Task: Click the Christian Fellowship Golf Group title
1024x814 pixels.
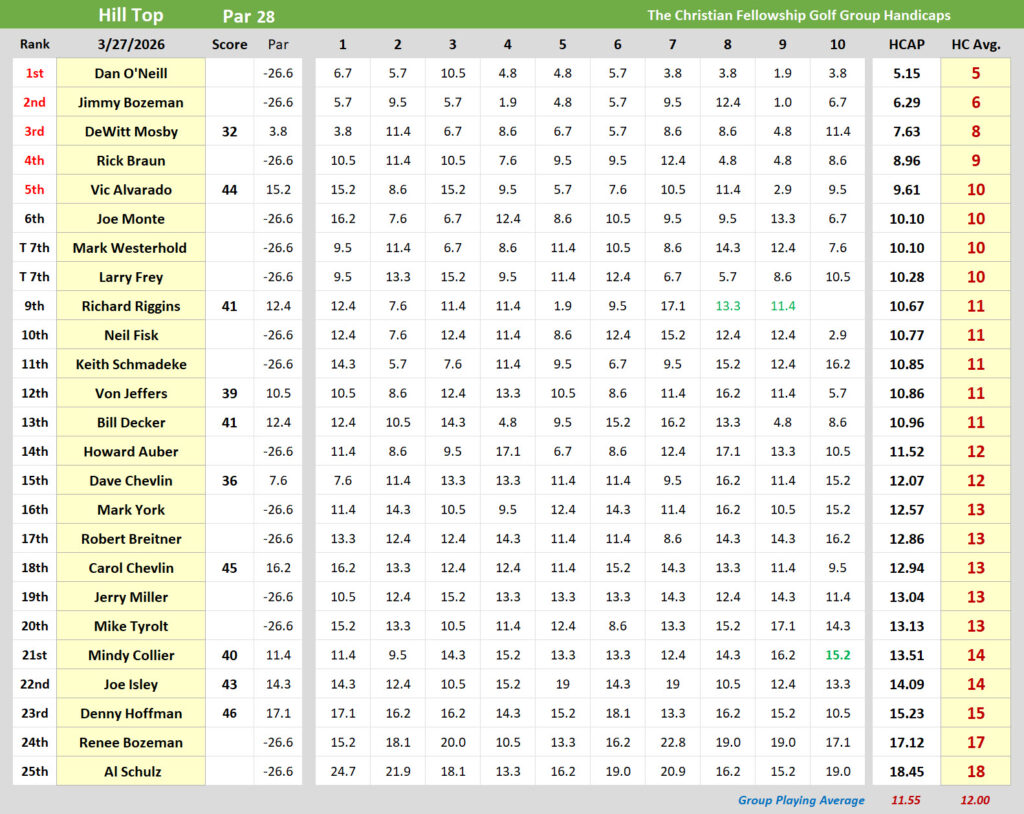Action: [x=798, y=15]
